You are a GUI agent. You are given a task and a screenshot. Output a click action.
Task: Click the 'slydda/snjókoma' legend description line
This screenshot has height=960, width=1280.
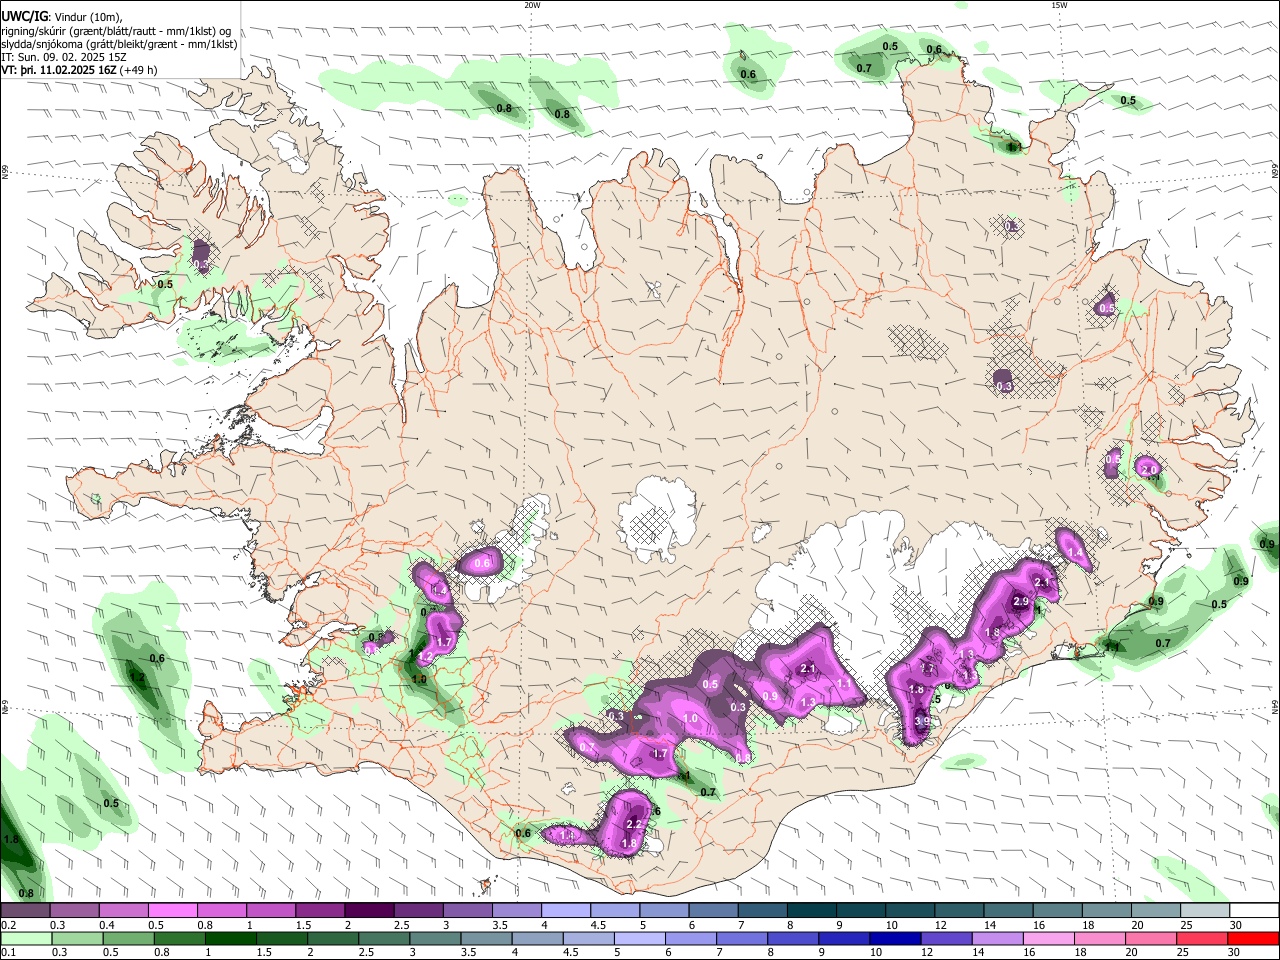[119, 44]
